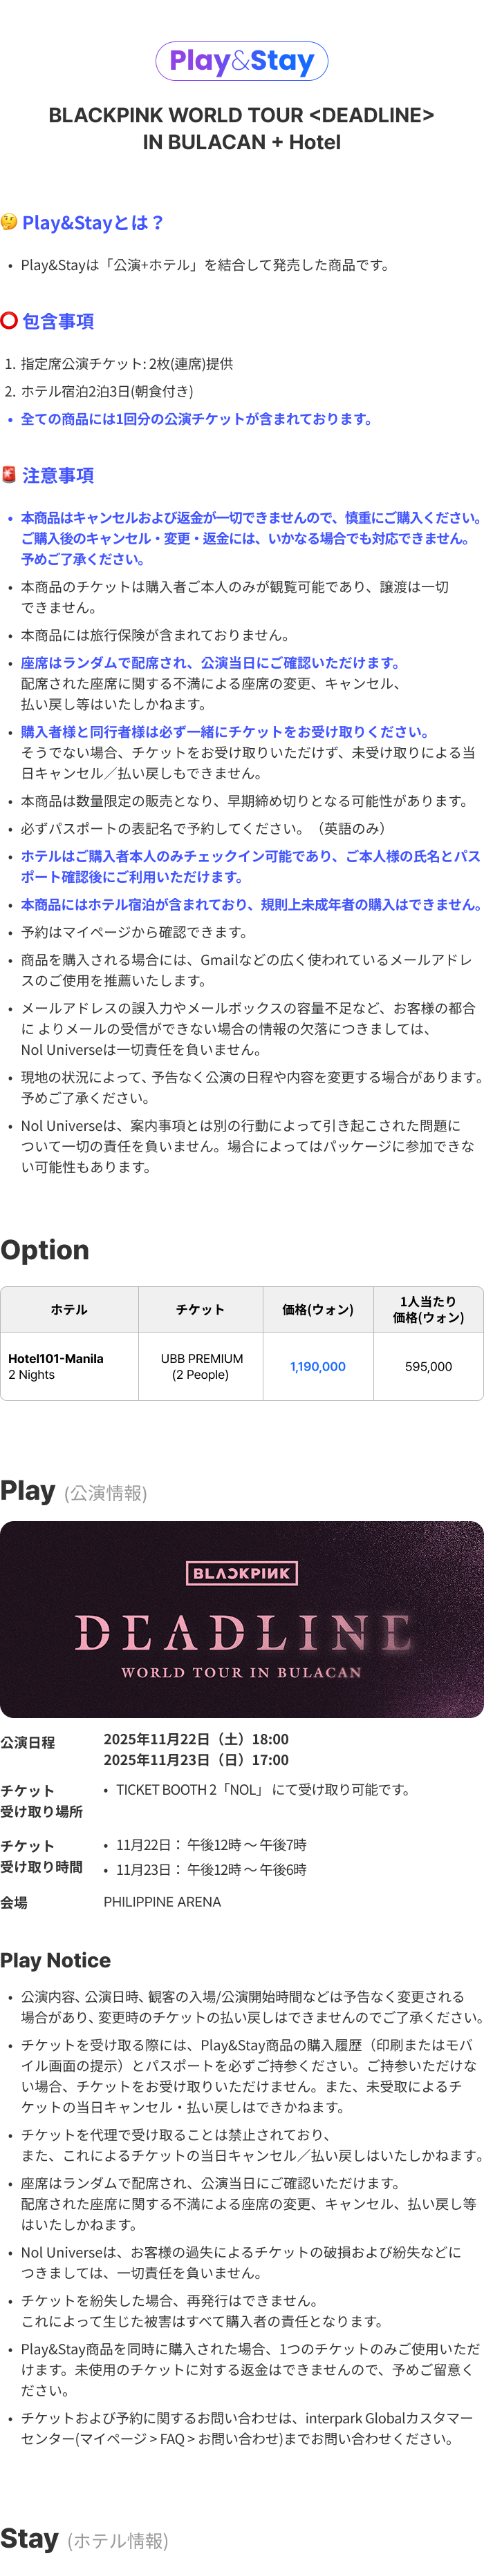Click the Stay (ホテル情報) section heading
The height and width of the screenshot is (2576, 484).
tap(84, 2539)
